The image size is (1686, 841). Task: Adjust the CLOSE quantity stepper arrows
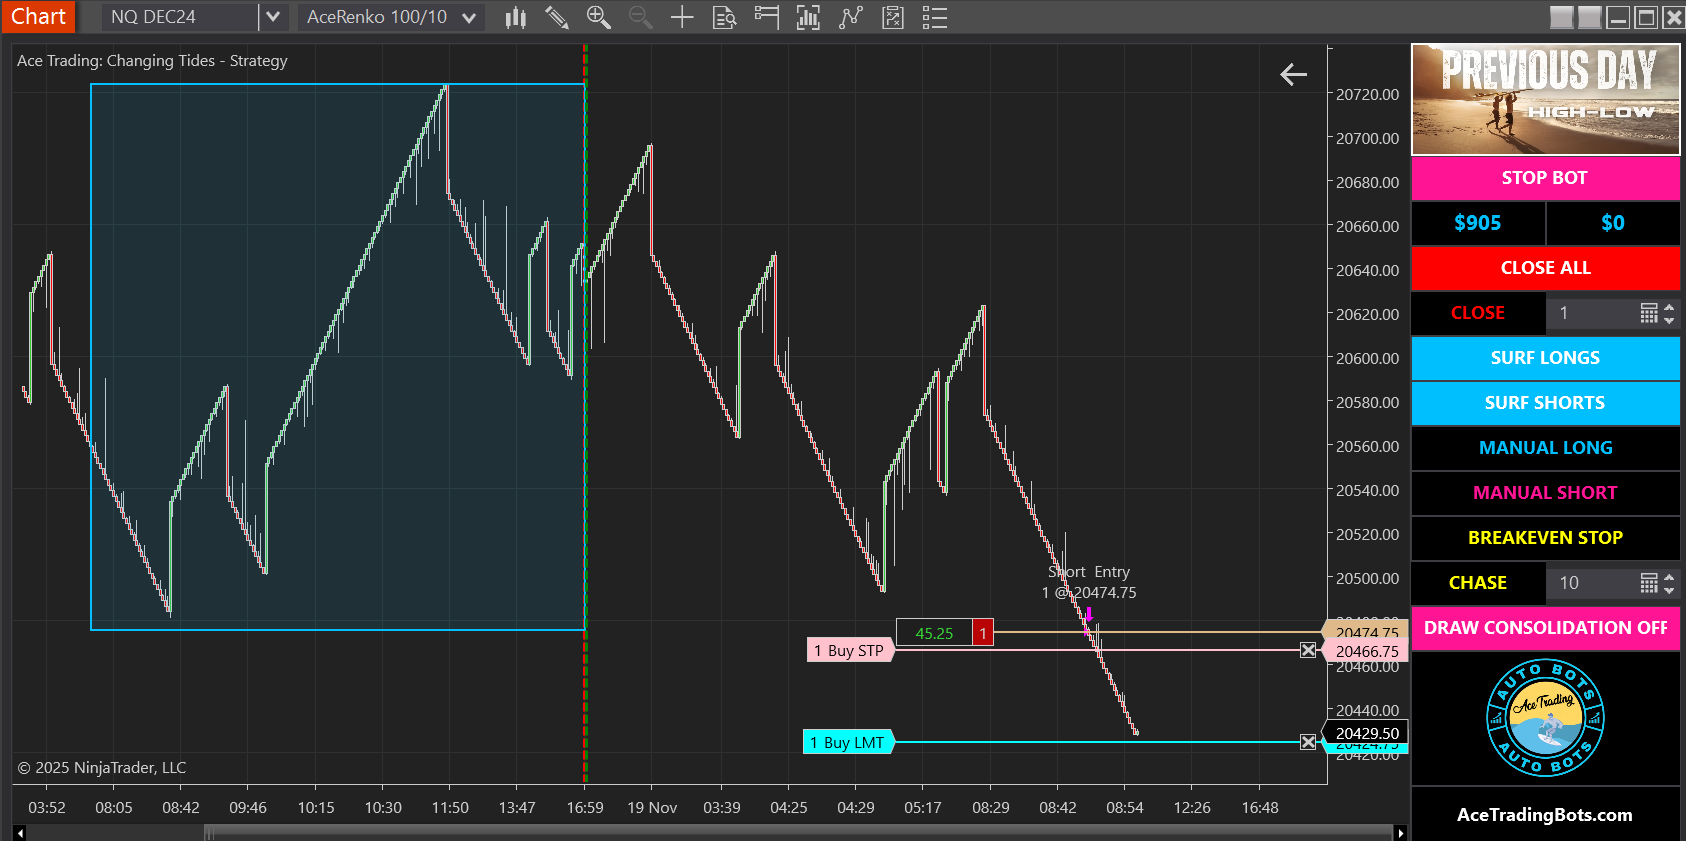[x=1668, y=313]
